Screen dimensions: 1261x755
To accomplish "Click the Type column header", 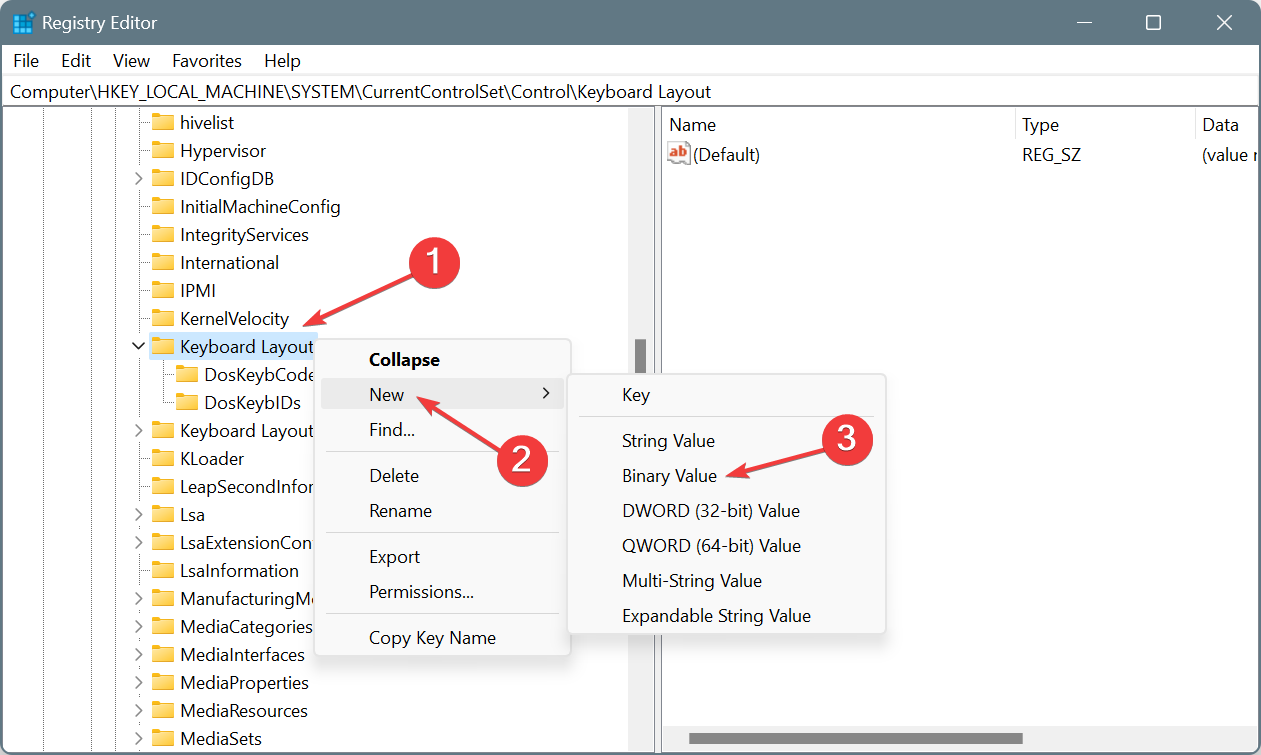I will (1105, 125).
